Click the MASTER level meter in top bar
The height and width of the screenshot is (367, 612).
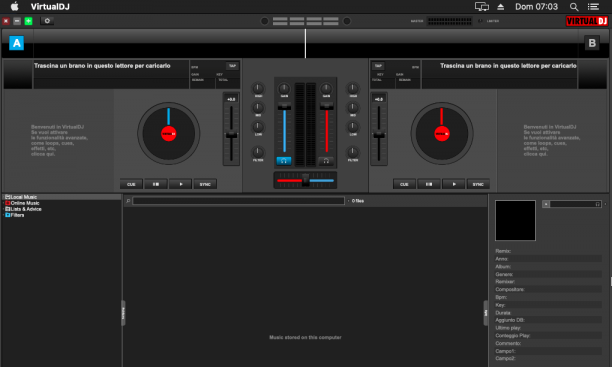450,21
